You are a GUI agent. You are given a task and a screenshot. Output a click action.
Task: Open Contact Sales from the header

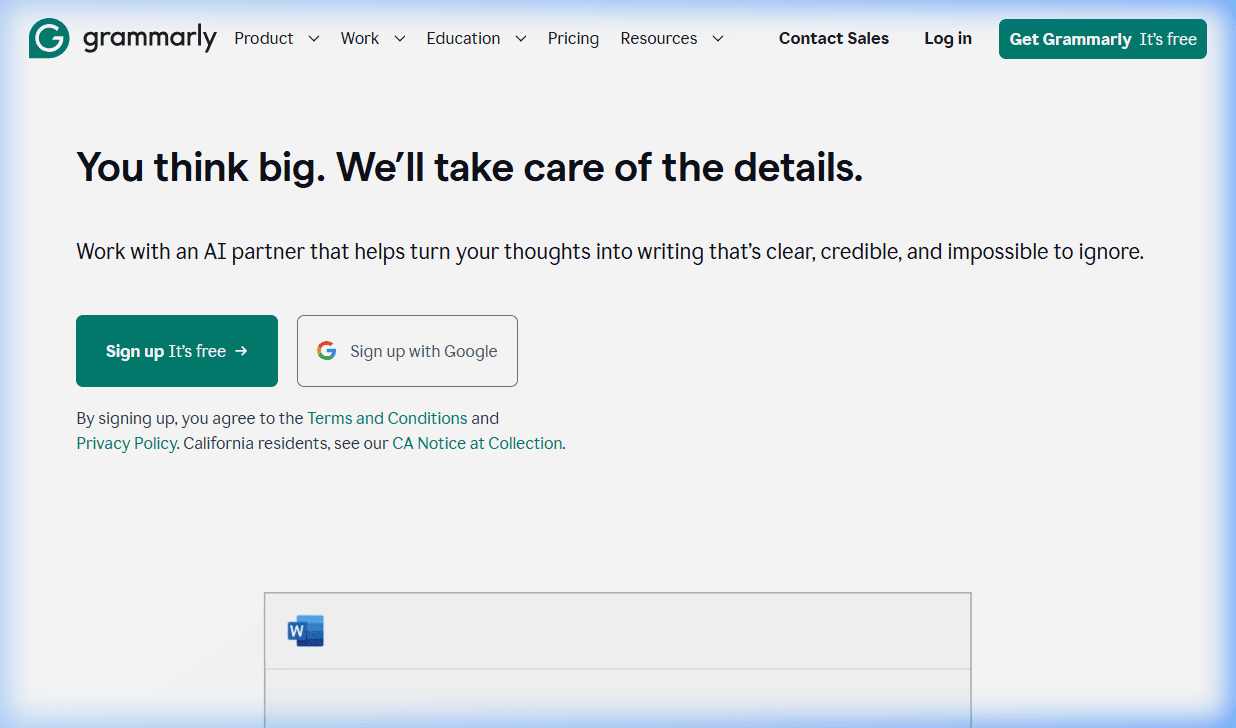[833, 38]
